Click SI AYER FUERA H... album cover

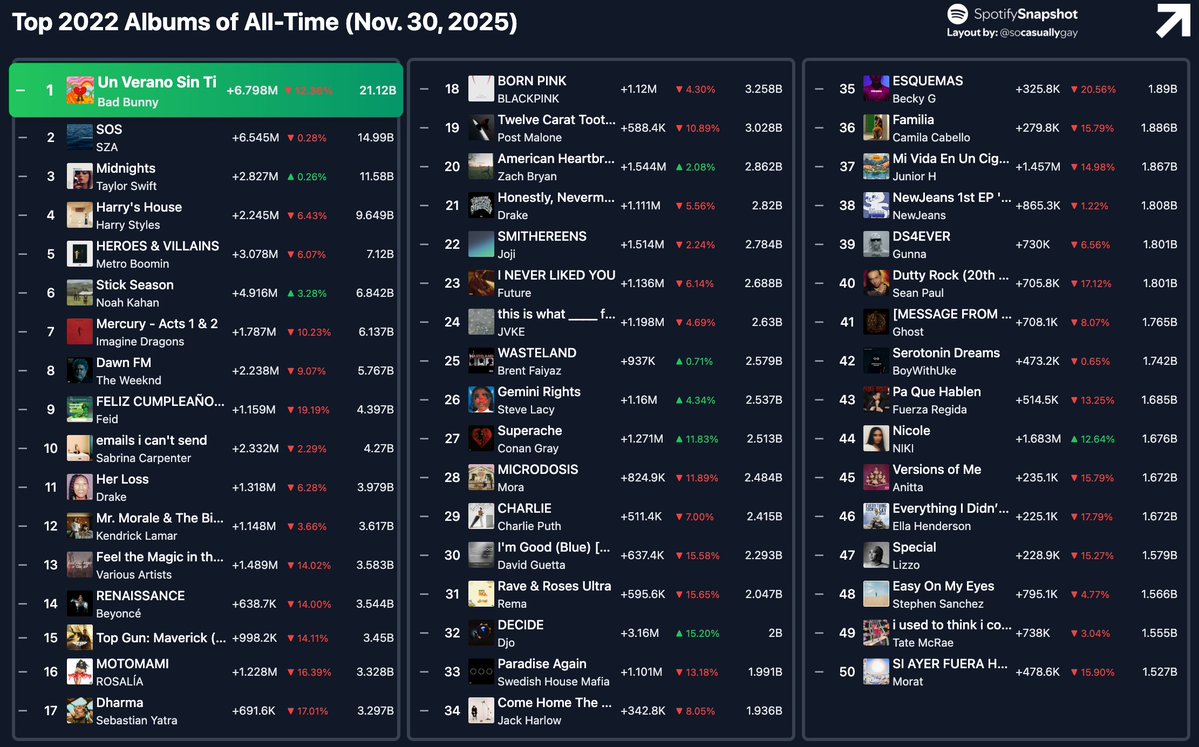[876, 672]
